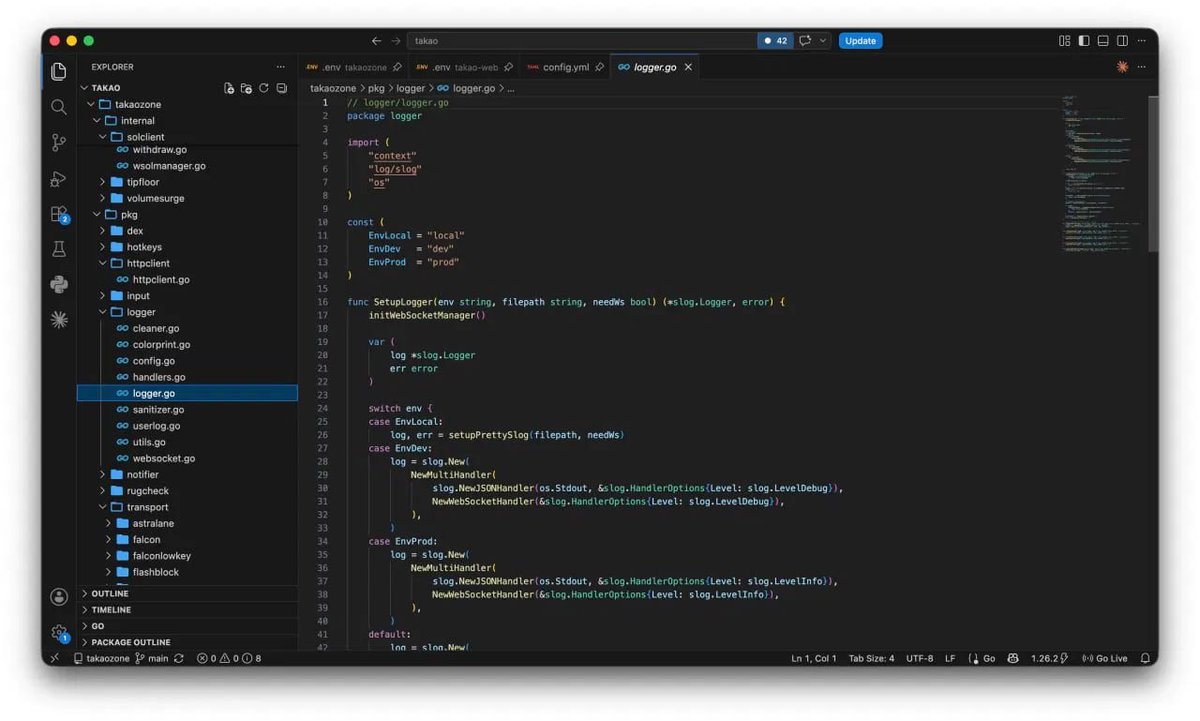Open handlers.go in the file tree
Screen dimensions: 1200x721
pyautogui.click(x=187, y=377)
